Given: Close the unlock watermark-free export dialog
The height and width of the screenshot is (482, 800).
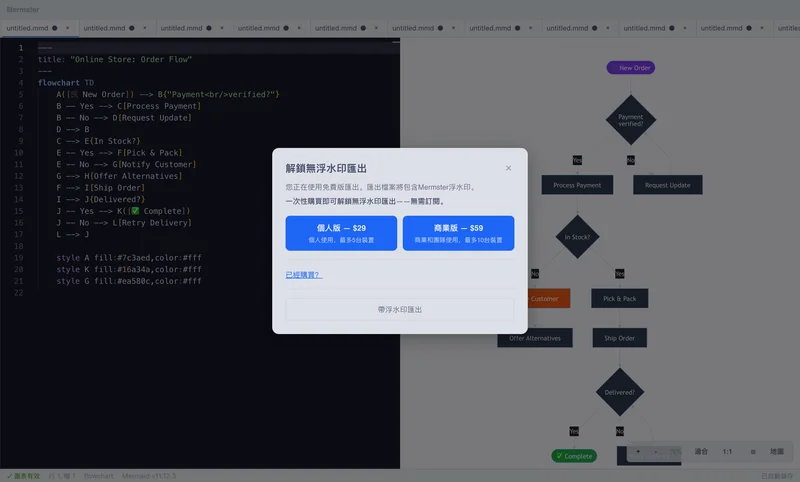Looking at the screenshot, I should [508, 168].
